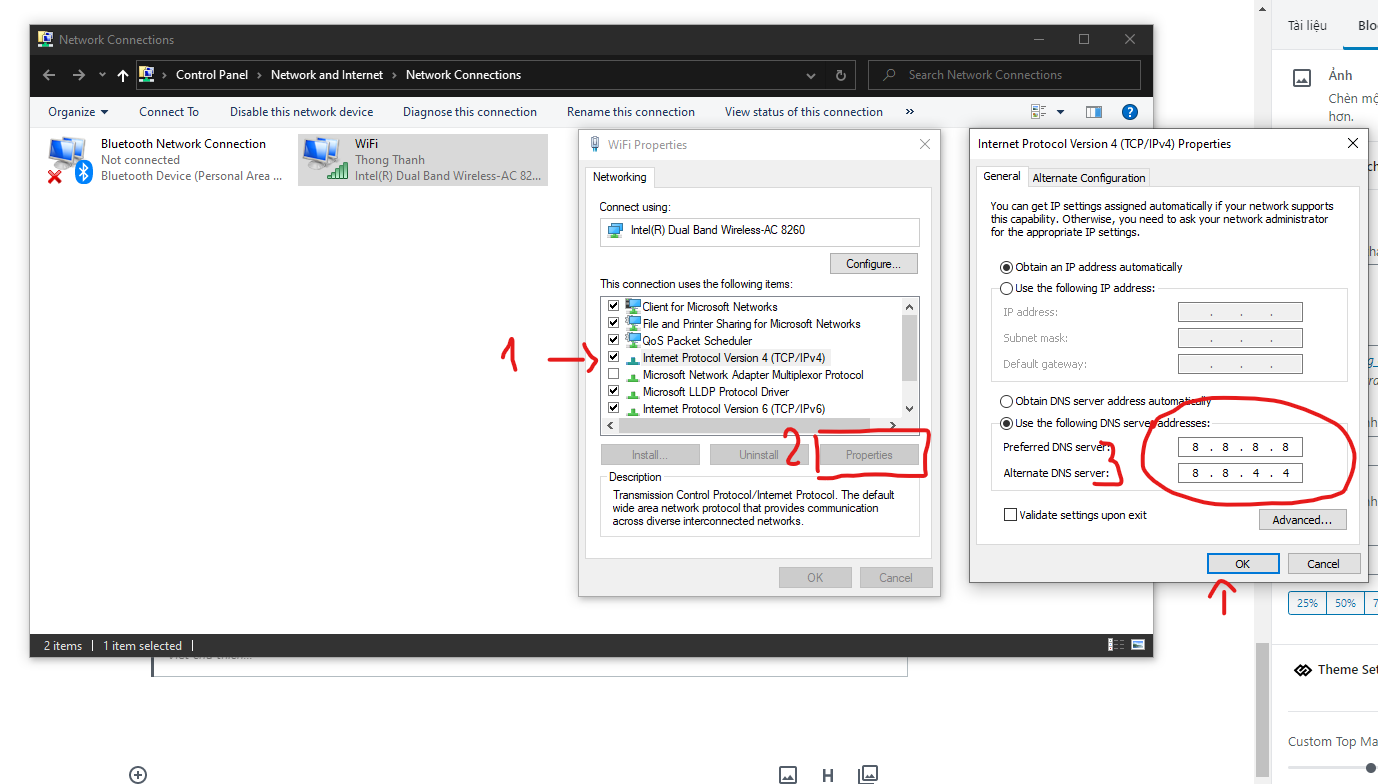Viewport: 1378px width, 784px height.
Task: Toggle Client for Microsoft Networks checkbox
Action: tap(614, 306)
